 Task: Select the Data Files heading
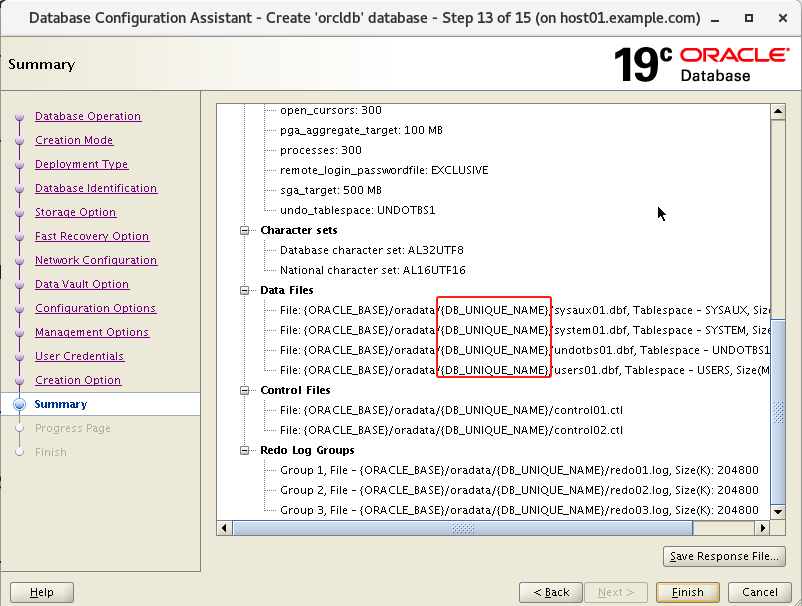pos(286,290)
